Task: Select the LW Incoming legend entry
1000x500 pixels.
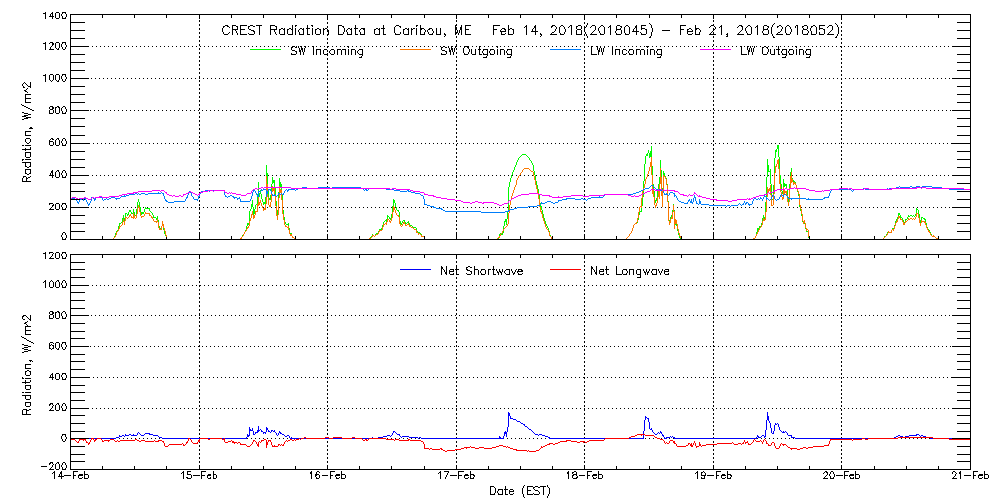Action: 626,52
